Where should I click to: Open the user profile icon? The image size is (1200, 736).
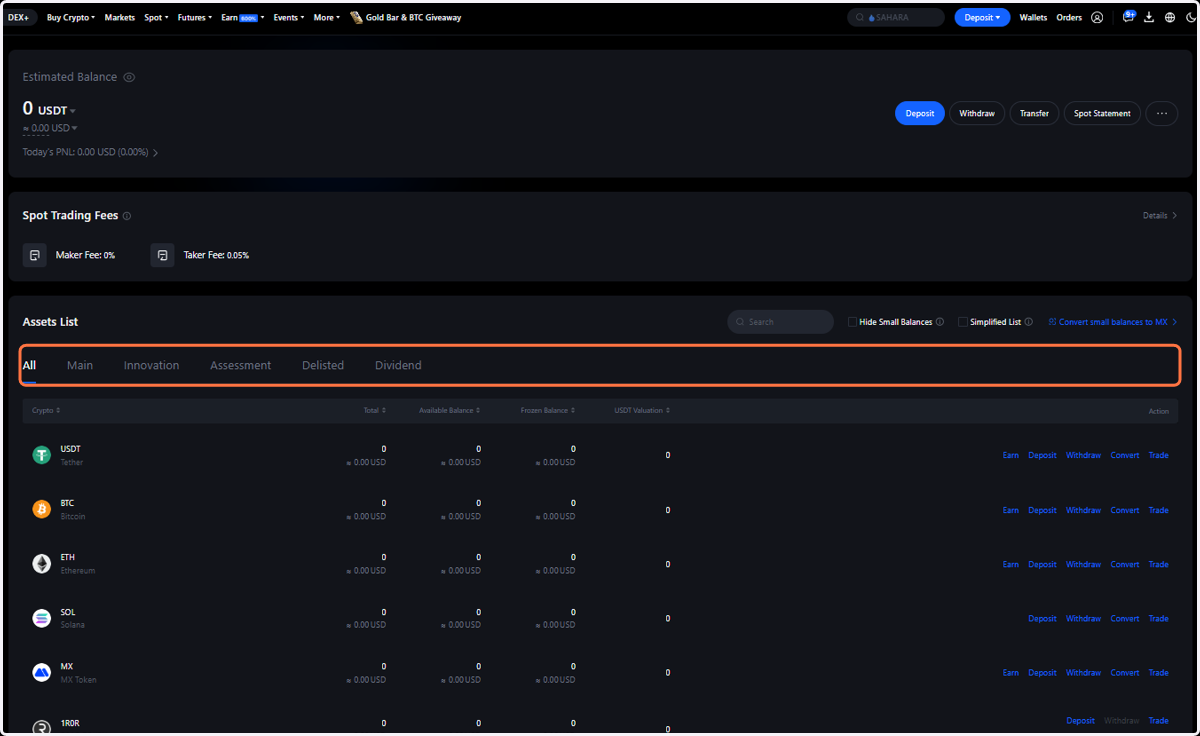pos(1097,17)
